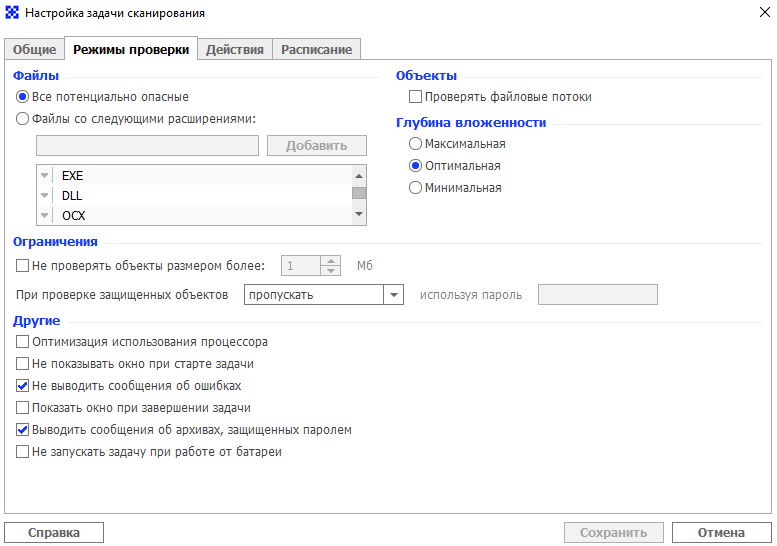This screenshot has height=546, width=777.
Task: Click the Справка button
Action: 54,533
